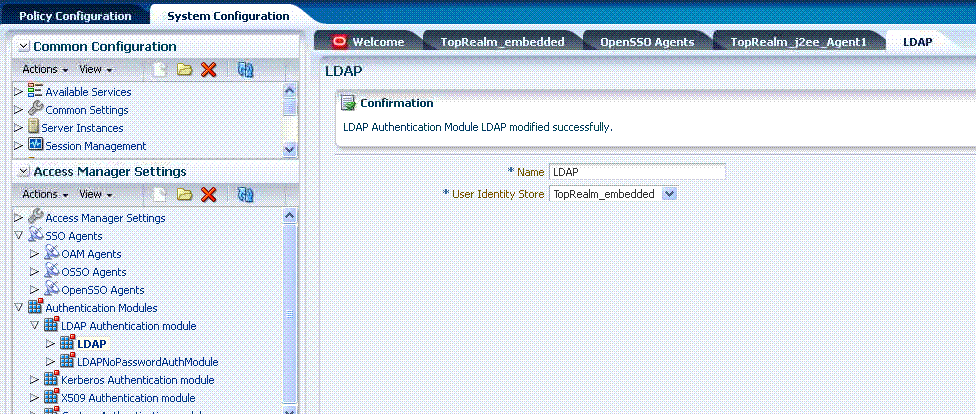Collapse the Authentication Modules node
The height and width of the screenshot is (414, 976).
click(19, 308)
